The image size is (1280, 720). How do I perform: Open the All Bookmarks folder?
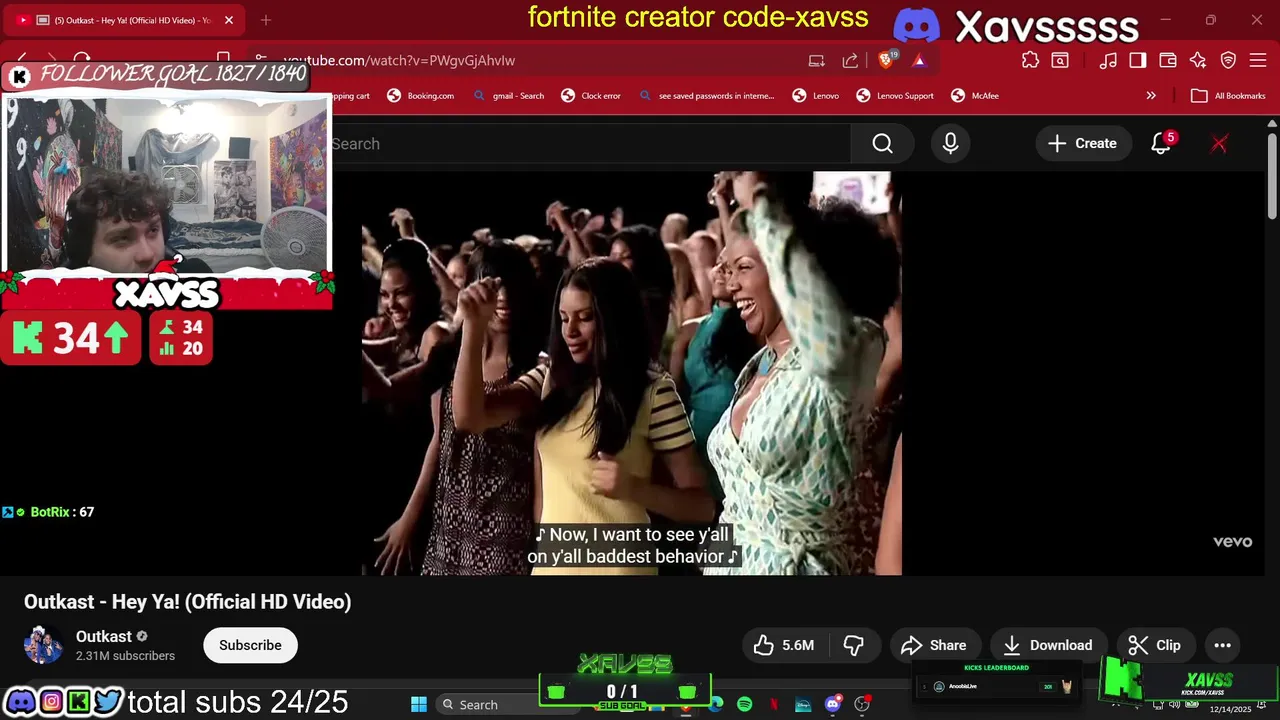click(1228, 96)
